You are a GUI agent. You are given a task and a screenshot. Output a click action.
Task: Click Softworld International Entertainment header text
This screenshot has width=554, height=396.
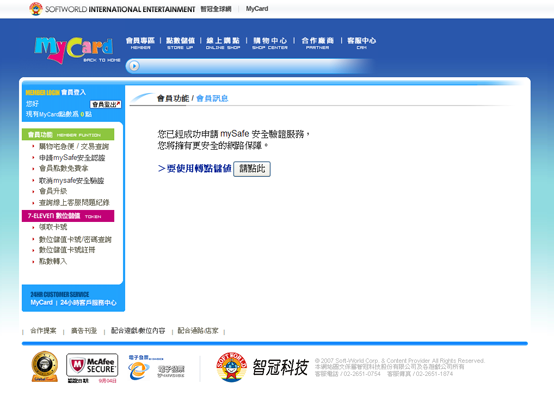[x=120, y=9]
